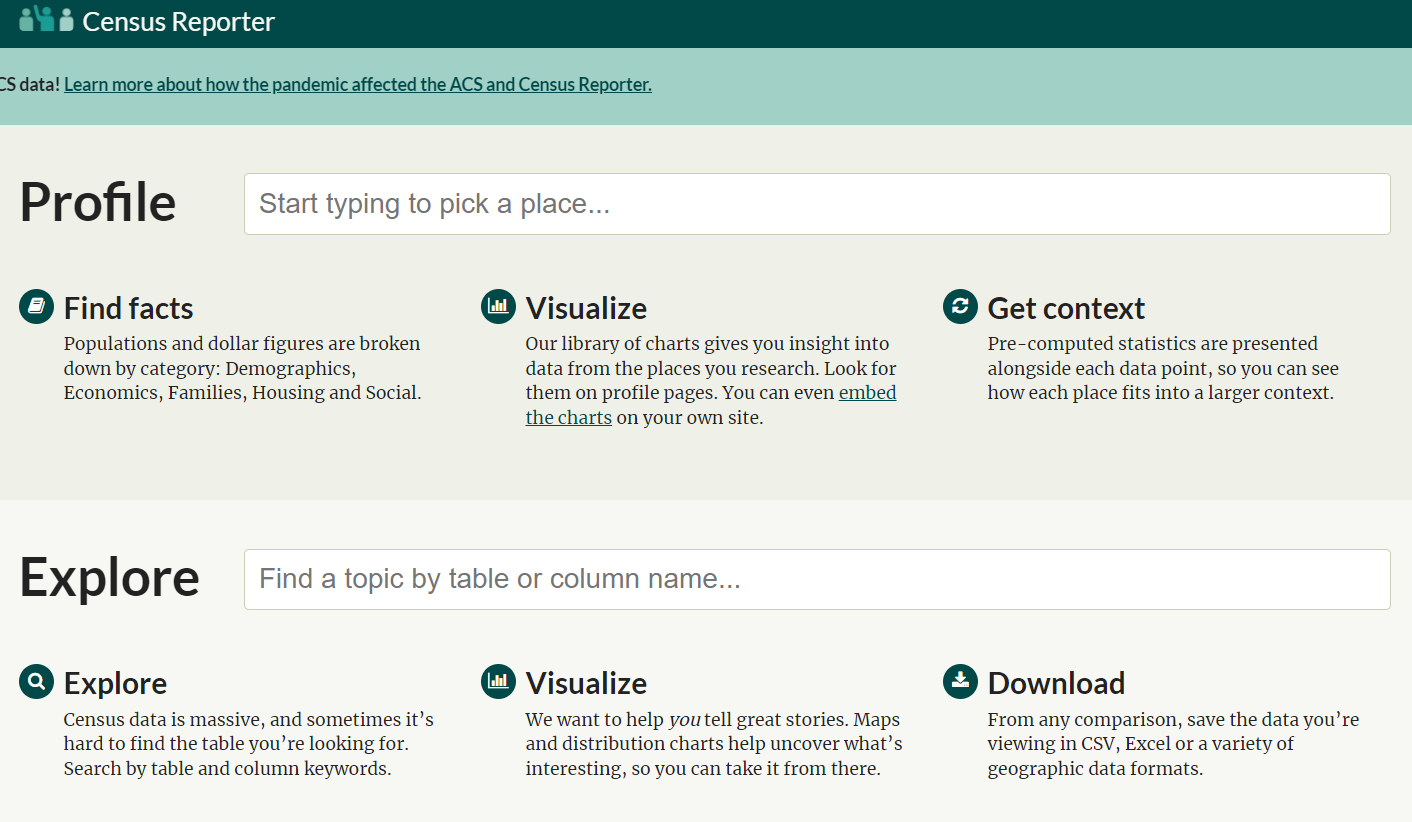Click text 'Census data is massive'

[x=160, y=720]
